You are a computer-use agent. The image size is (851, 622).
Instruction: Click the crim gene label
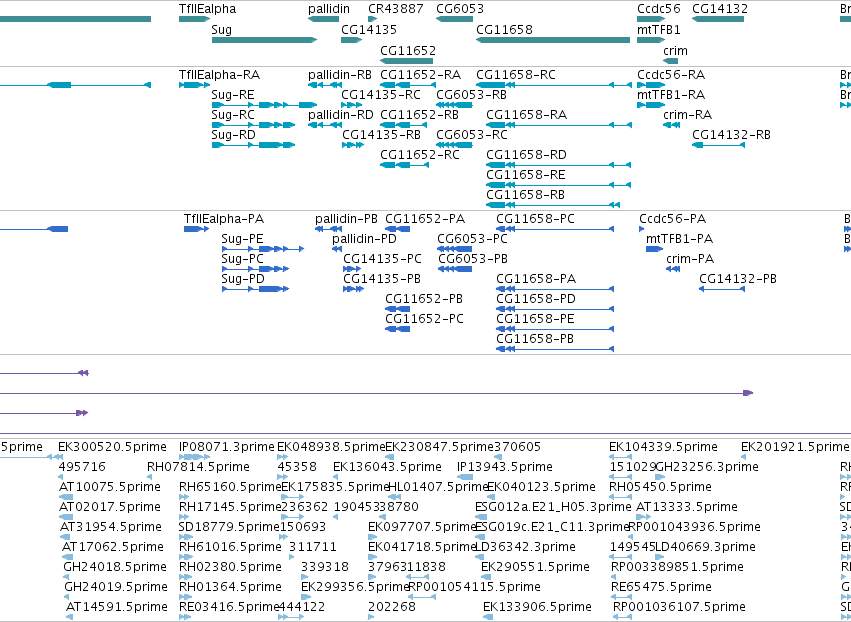coord(675,50)
